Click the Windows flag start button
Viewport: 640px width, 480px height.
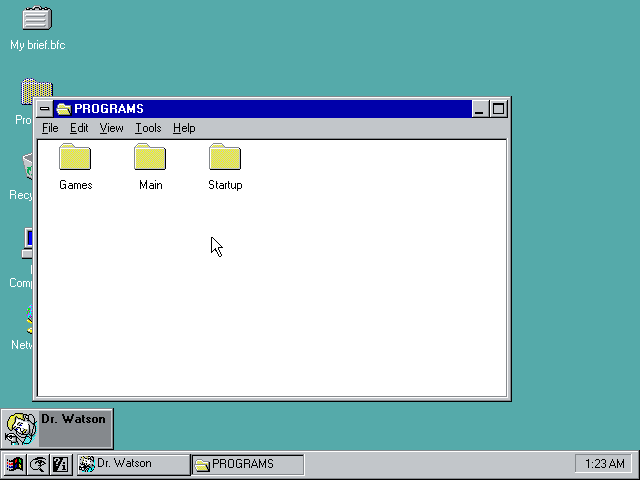coord(15,464)
